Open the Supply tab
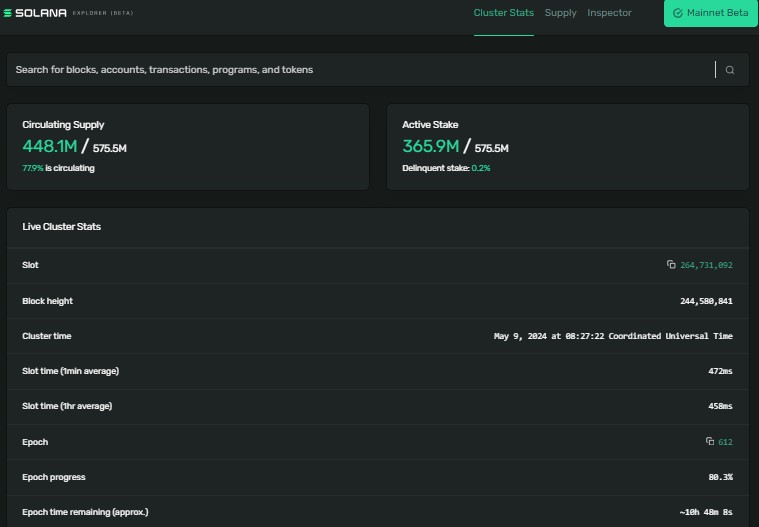 [x=560, y=13]
